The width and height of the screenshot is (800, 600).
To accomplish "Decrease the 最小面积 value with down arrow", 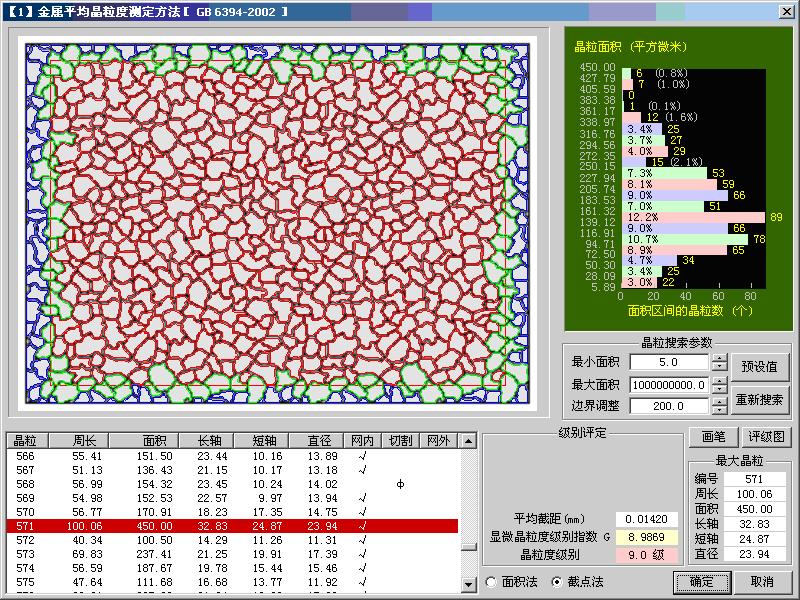I will pyautogui.click(x=719, y=367).
